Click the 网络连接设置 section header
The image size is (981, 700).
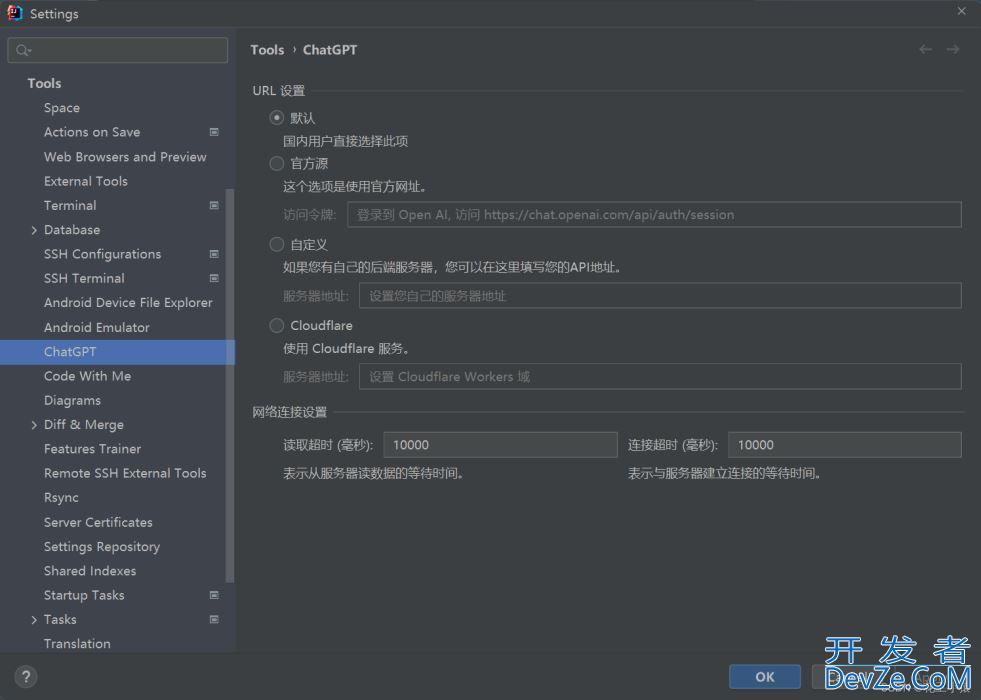(x=290, y=412)
